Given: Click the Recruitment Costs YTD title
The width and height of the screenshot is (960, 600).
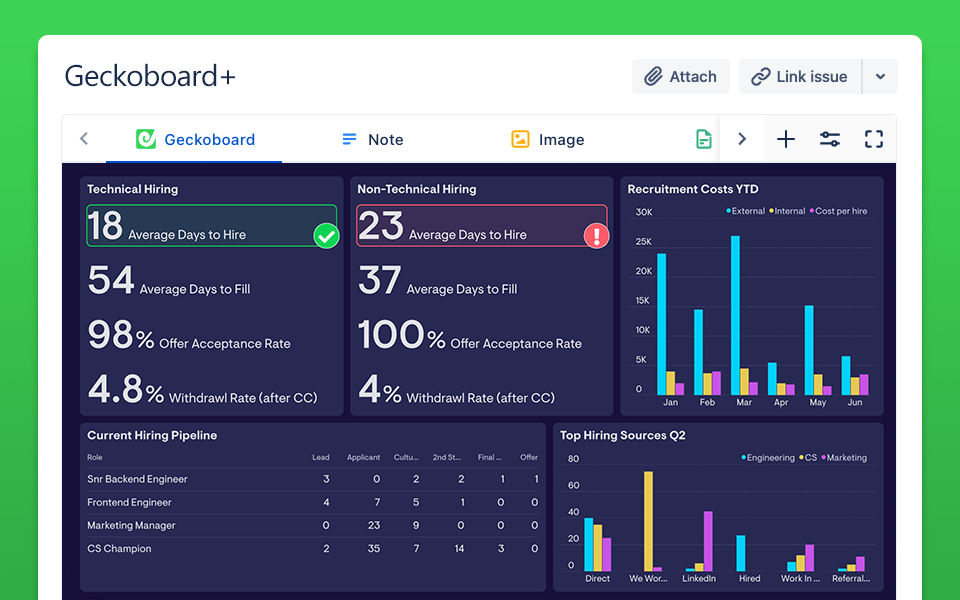Looking at the screenshot, I should [692, 189].
